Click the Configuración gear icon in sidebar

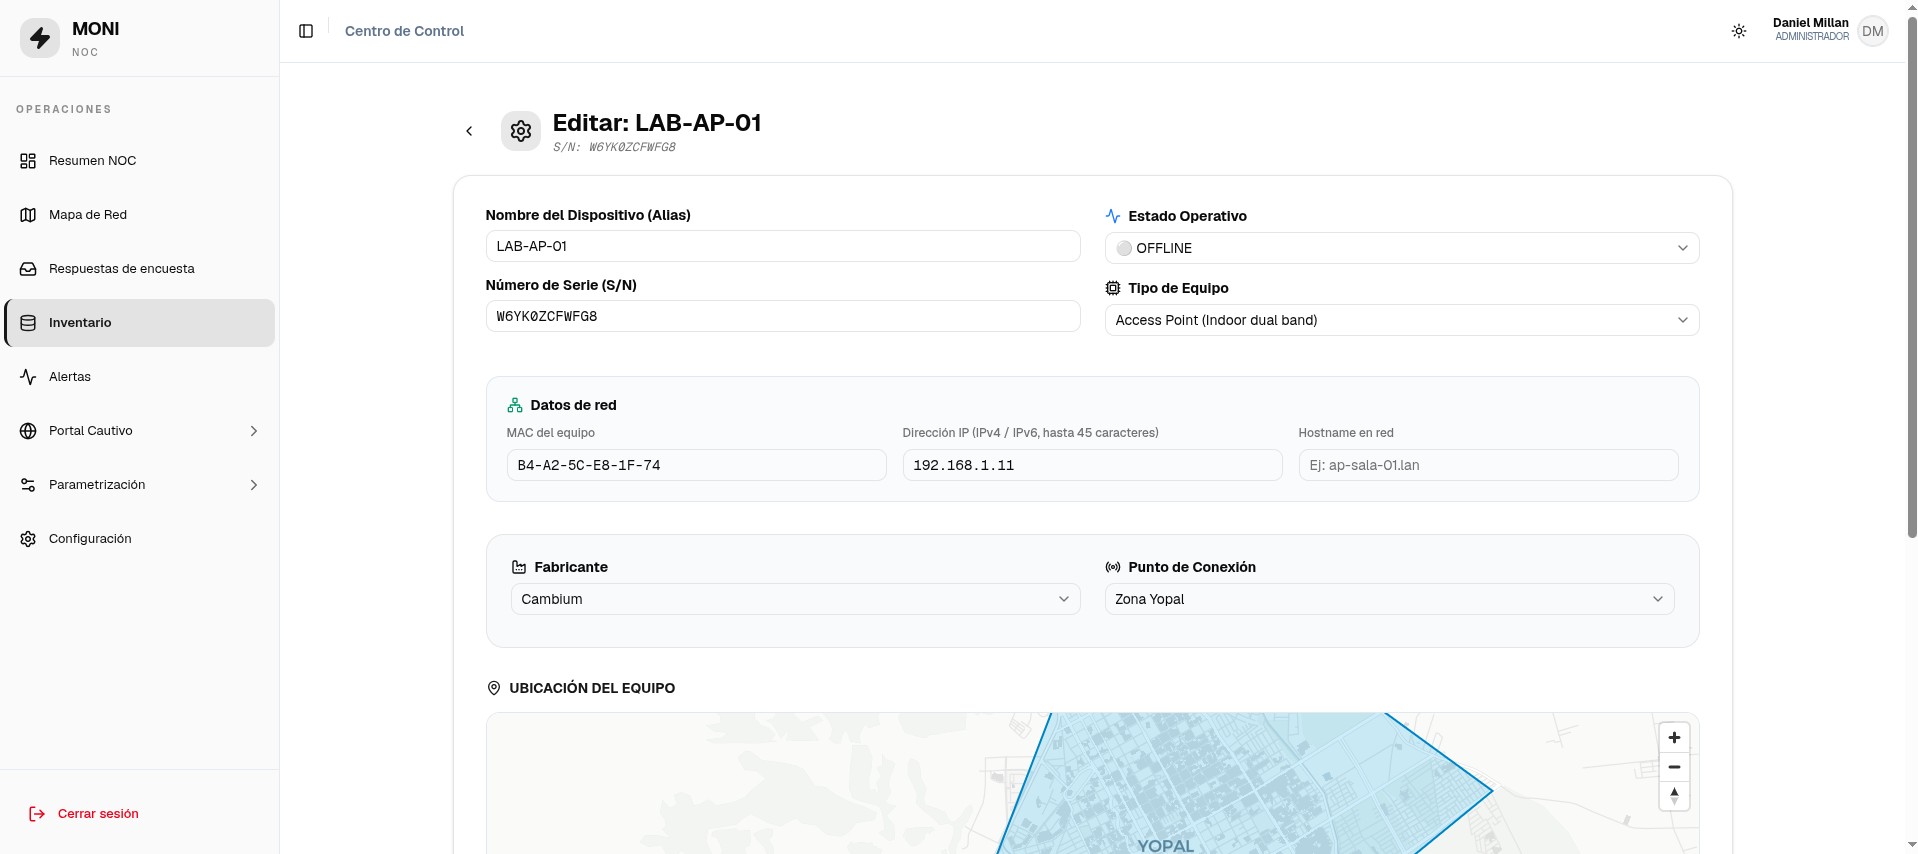(28, 539)
